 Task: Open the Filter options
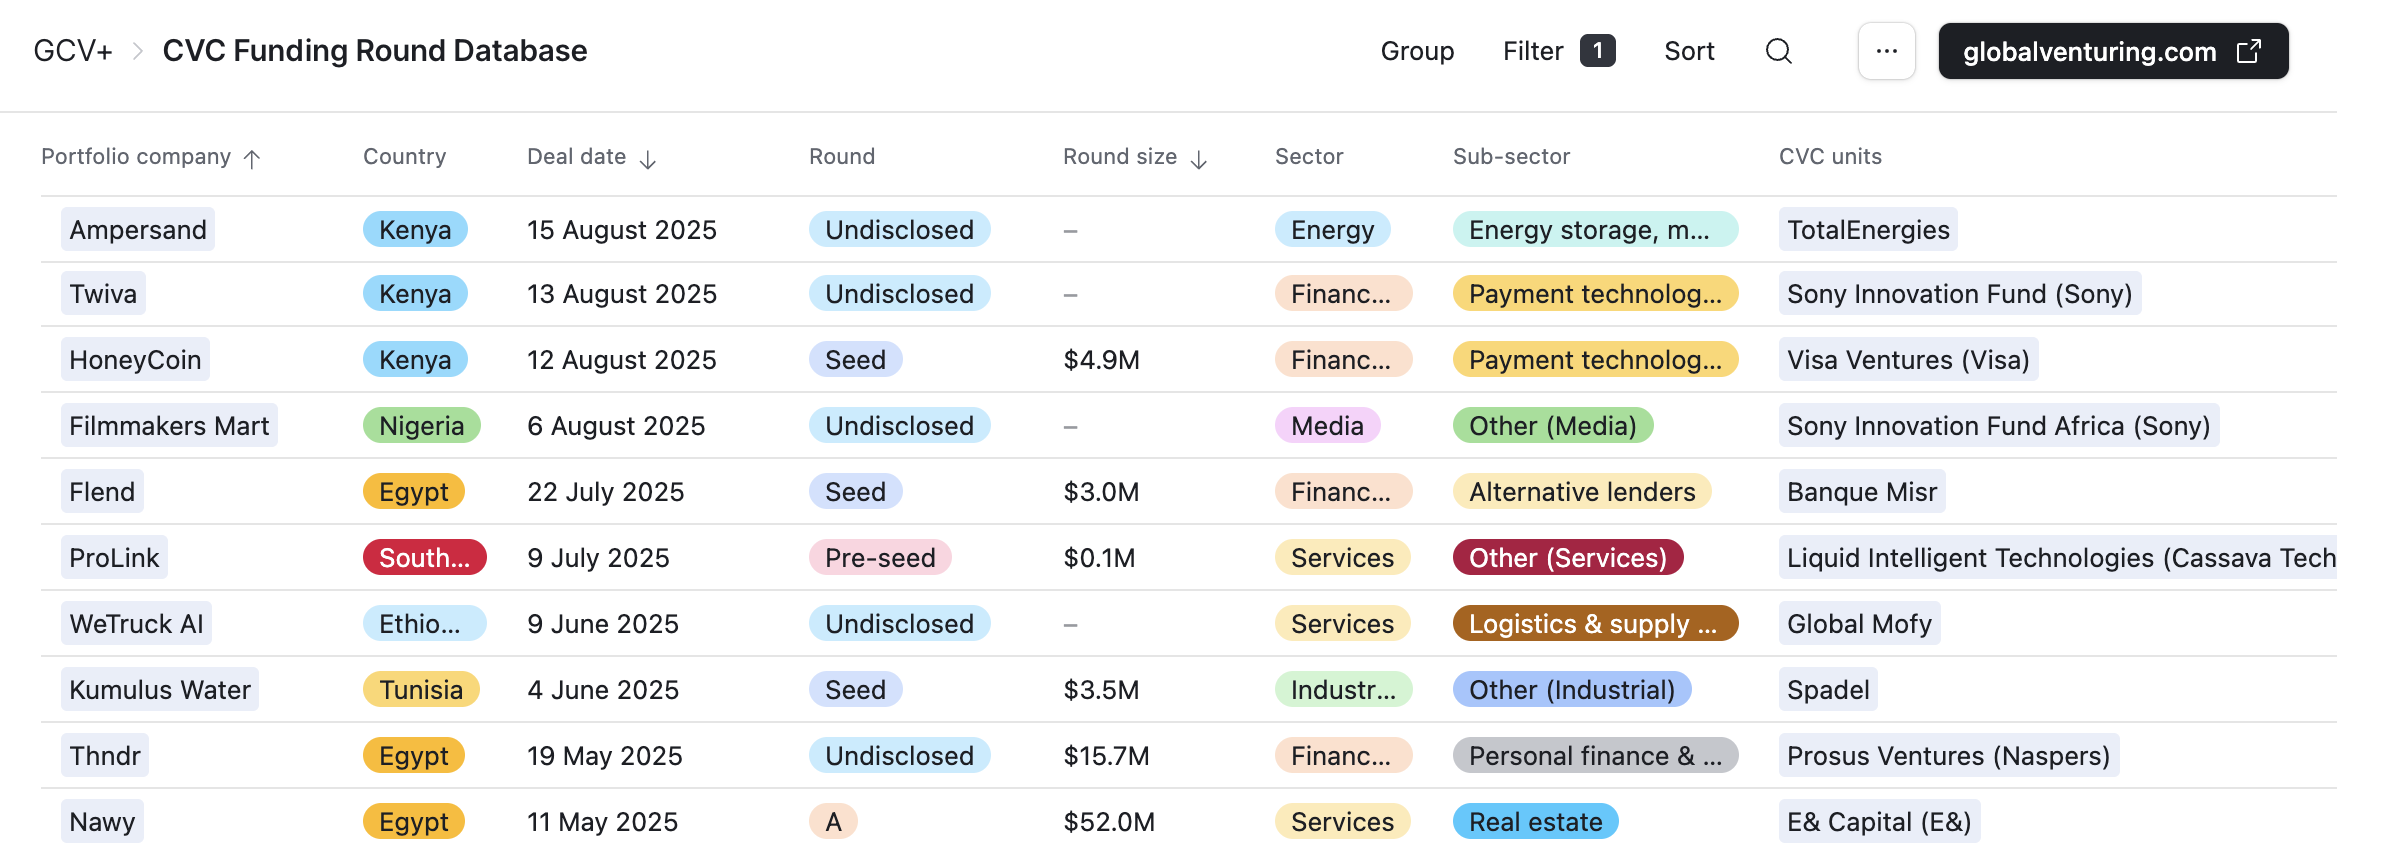(1532, 51)
